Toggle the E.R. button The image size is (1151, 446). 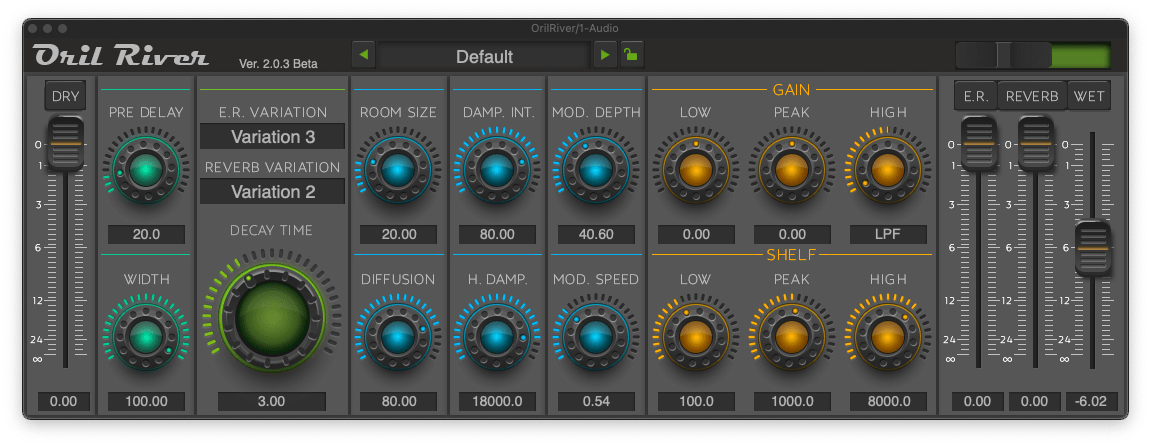click(976, 96)
